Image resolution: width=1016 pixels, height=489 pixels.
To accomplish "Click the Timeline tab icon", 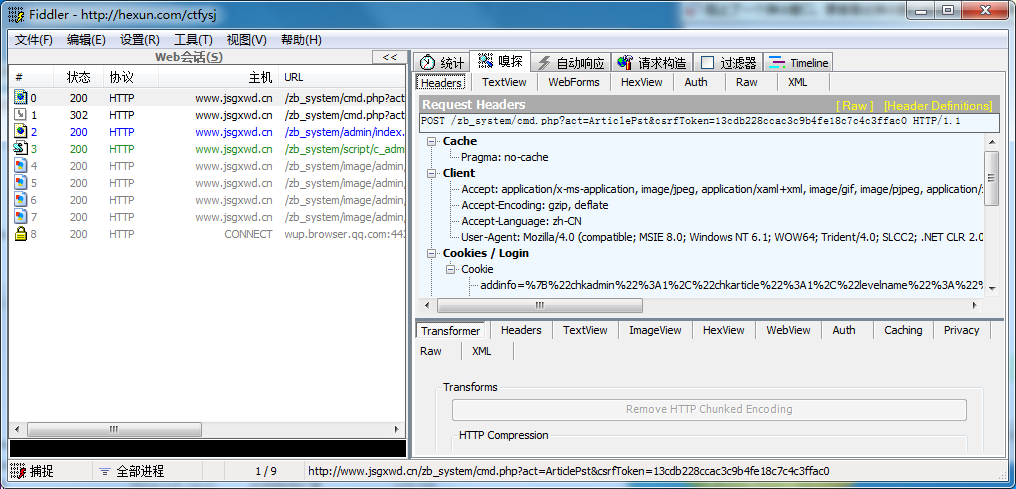I will [777, 63].
